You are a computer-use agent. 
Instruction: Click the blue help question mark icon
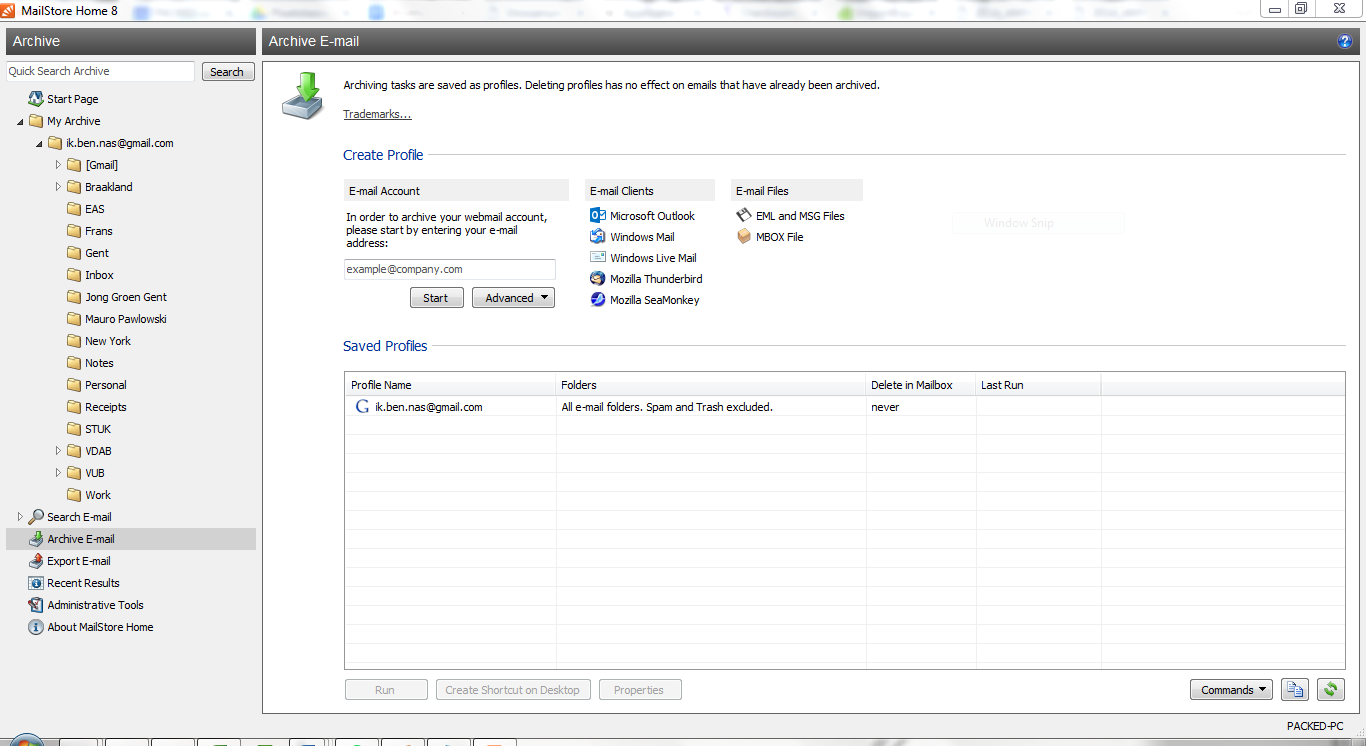(x=1344, y=41)
